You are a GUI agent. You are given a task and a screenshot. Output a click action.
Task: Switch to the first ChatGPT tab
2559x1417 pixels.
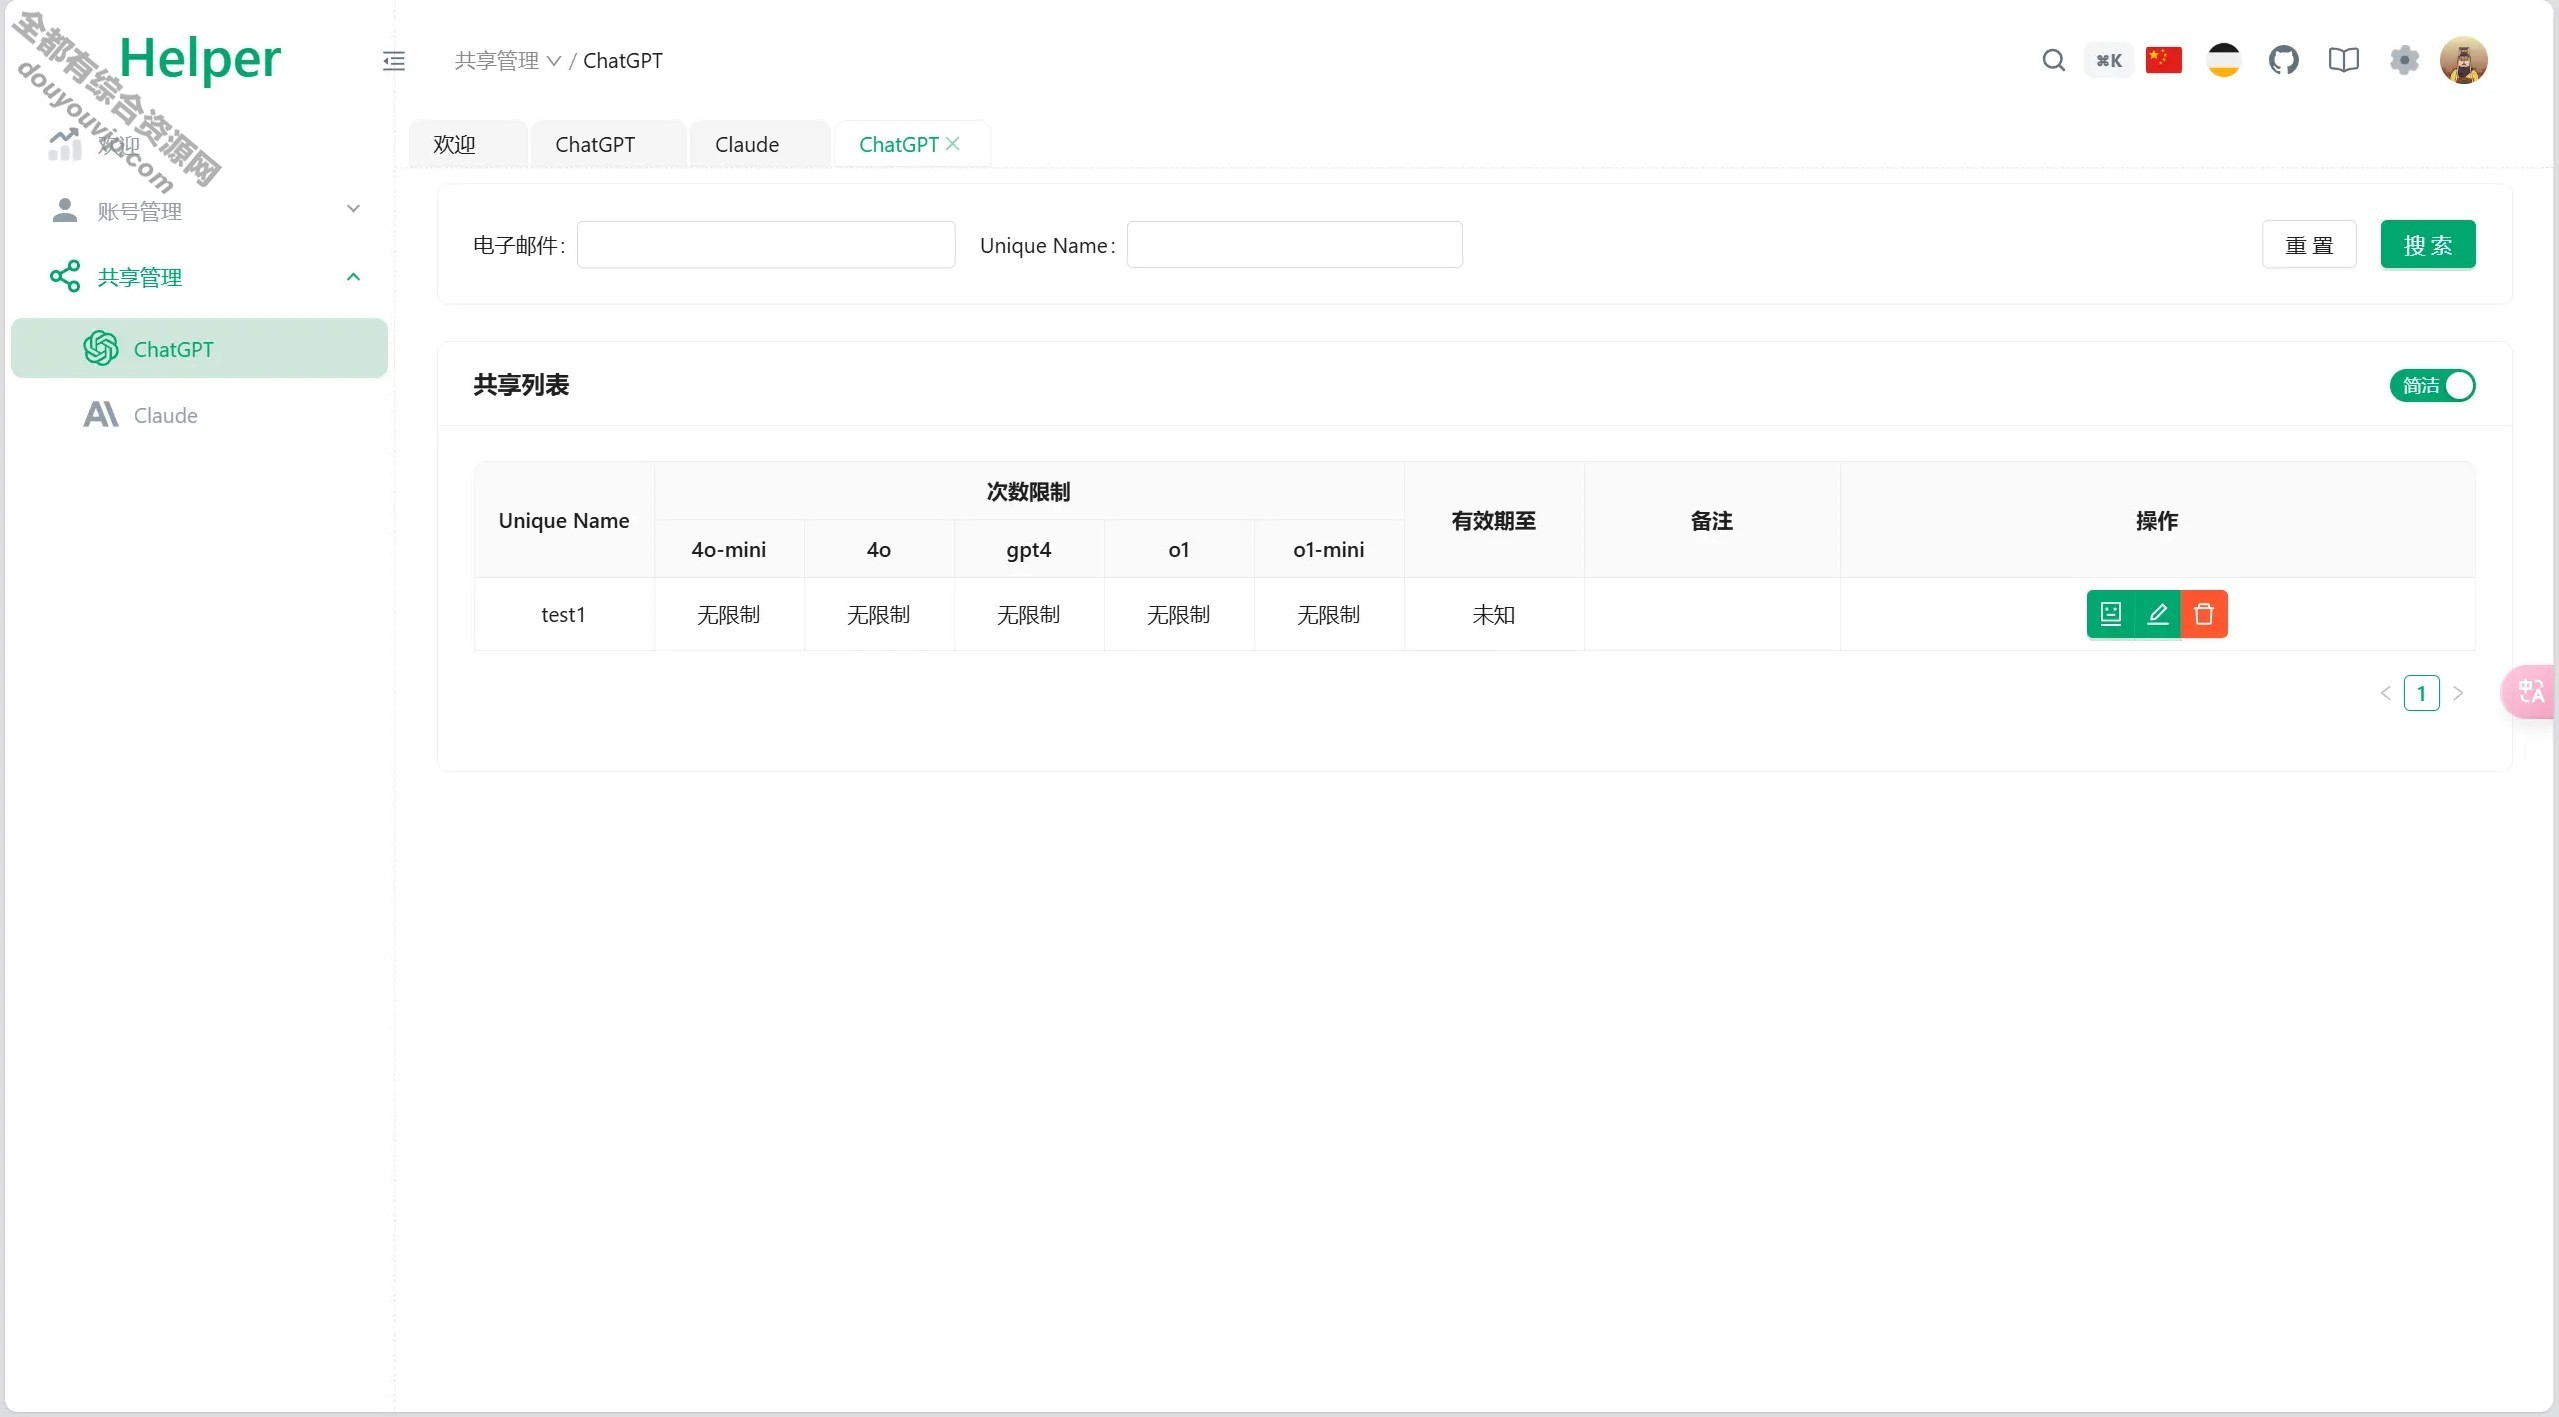click(608, 144)
